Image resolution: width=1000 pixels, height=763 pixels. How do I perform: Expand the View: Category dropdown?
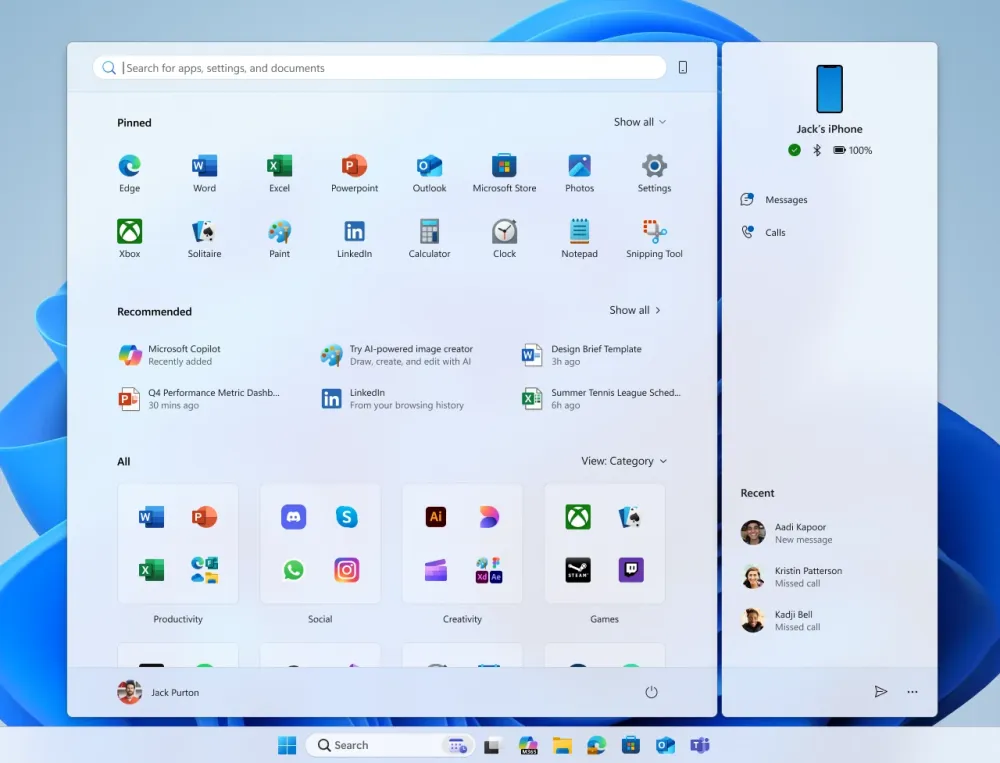[x=624, y=461]
